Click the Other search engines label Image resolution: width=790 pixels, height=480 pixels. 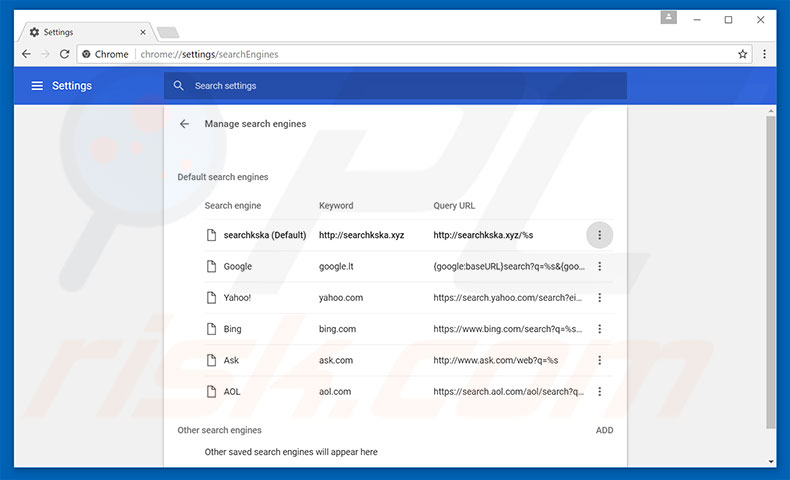(219, 430)
